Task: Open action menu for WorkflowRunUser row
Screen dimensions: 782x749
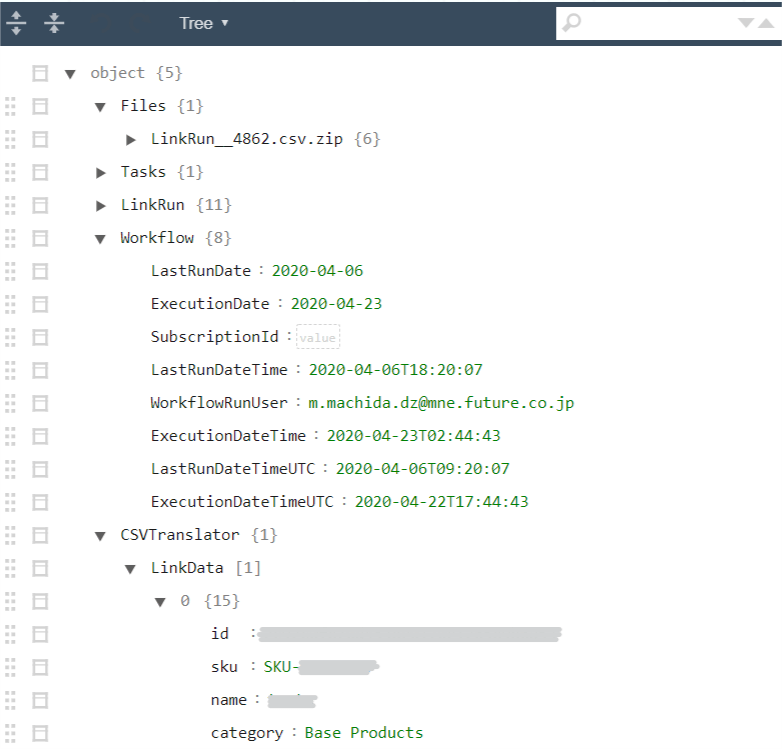Action: [40, 403]
